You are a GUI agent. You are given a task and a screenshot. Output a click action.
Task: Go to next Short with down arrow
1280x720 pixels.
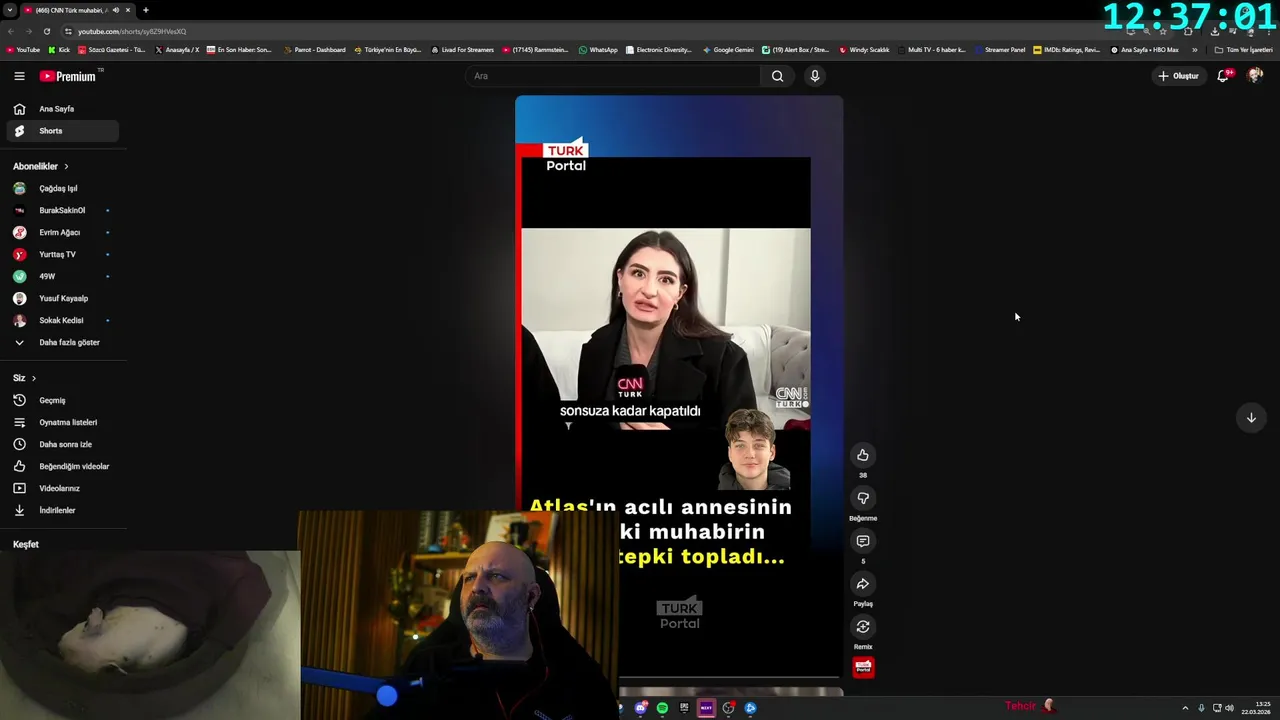pos(1251,418)
